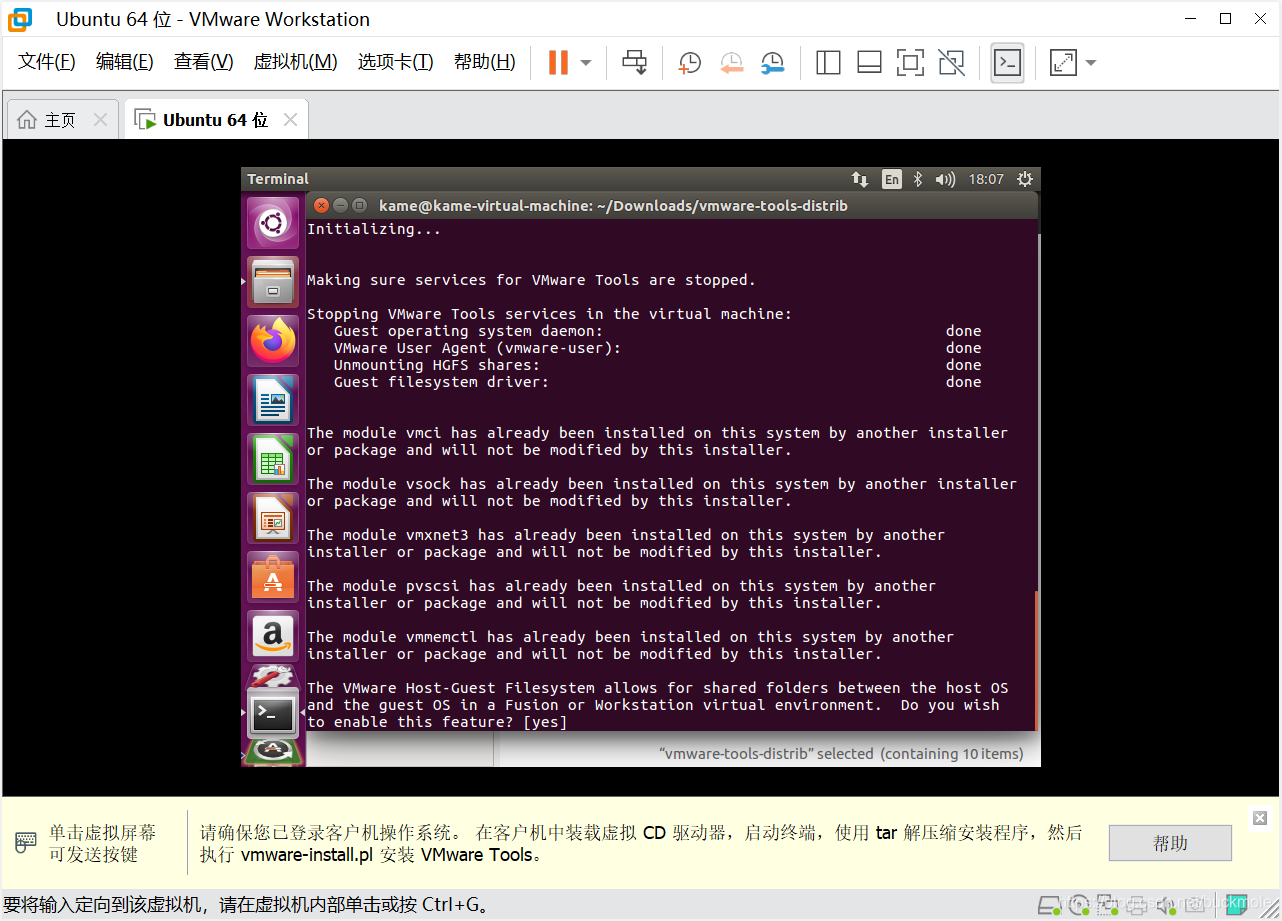Viewport: 1282px width, 921px height.
Task: Open the 帮助(H) menu
Action: coord(484,62)
